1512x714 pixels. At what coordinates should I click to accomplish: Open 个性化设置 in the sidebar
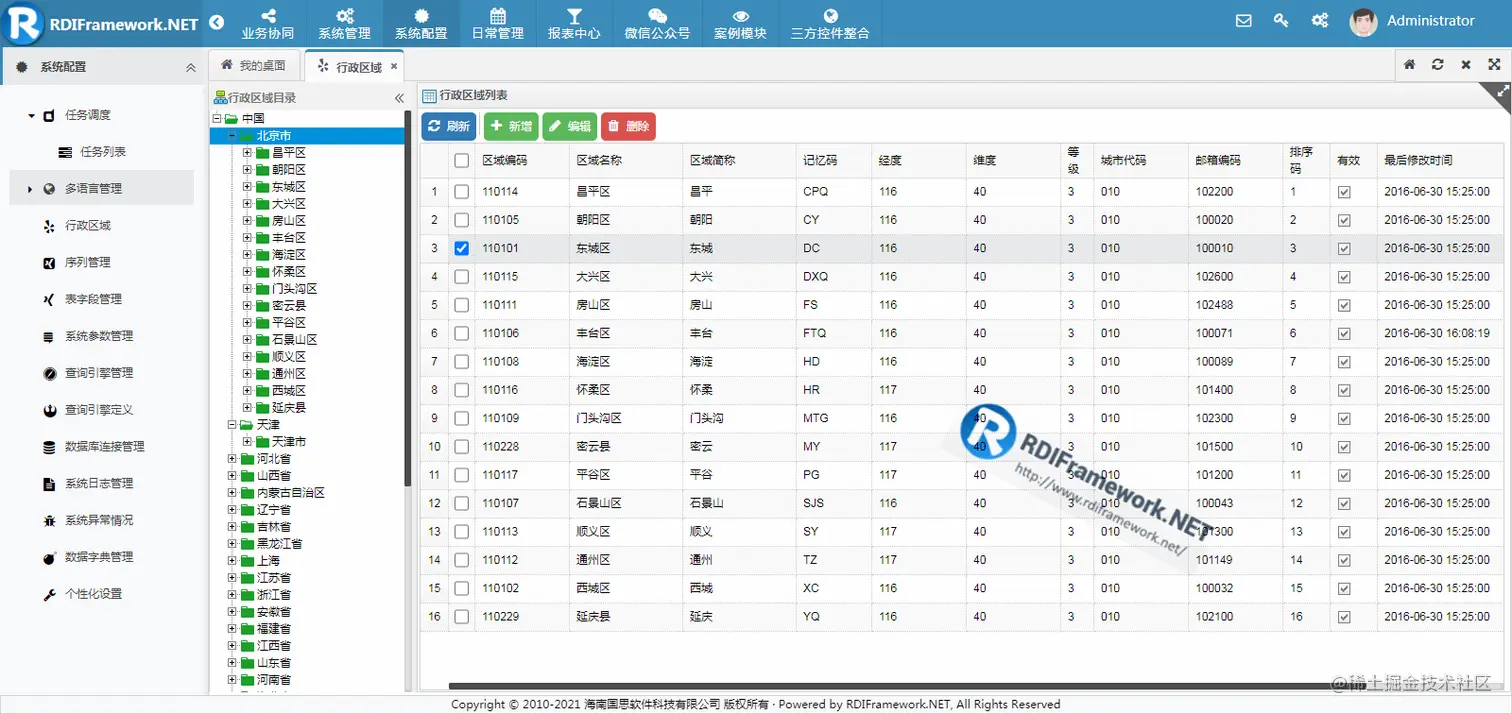[94, 594]
